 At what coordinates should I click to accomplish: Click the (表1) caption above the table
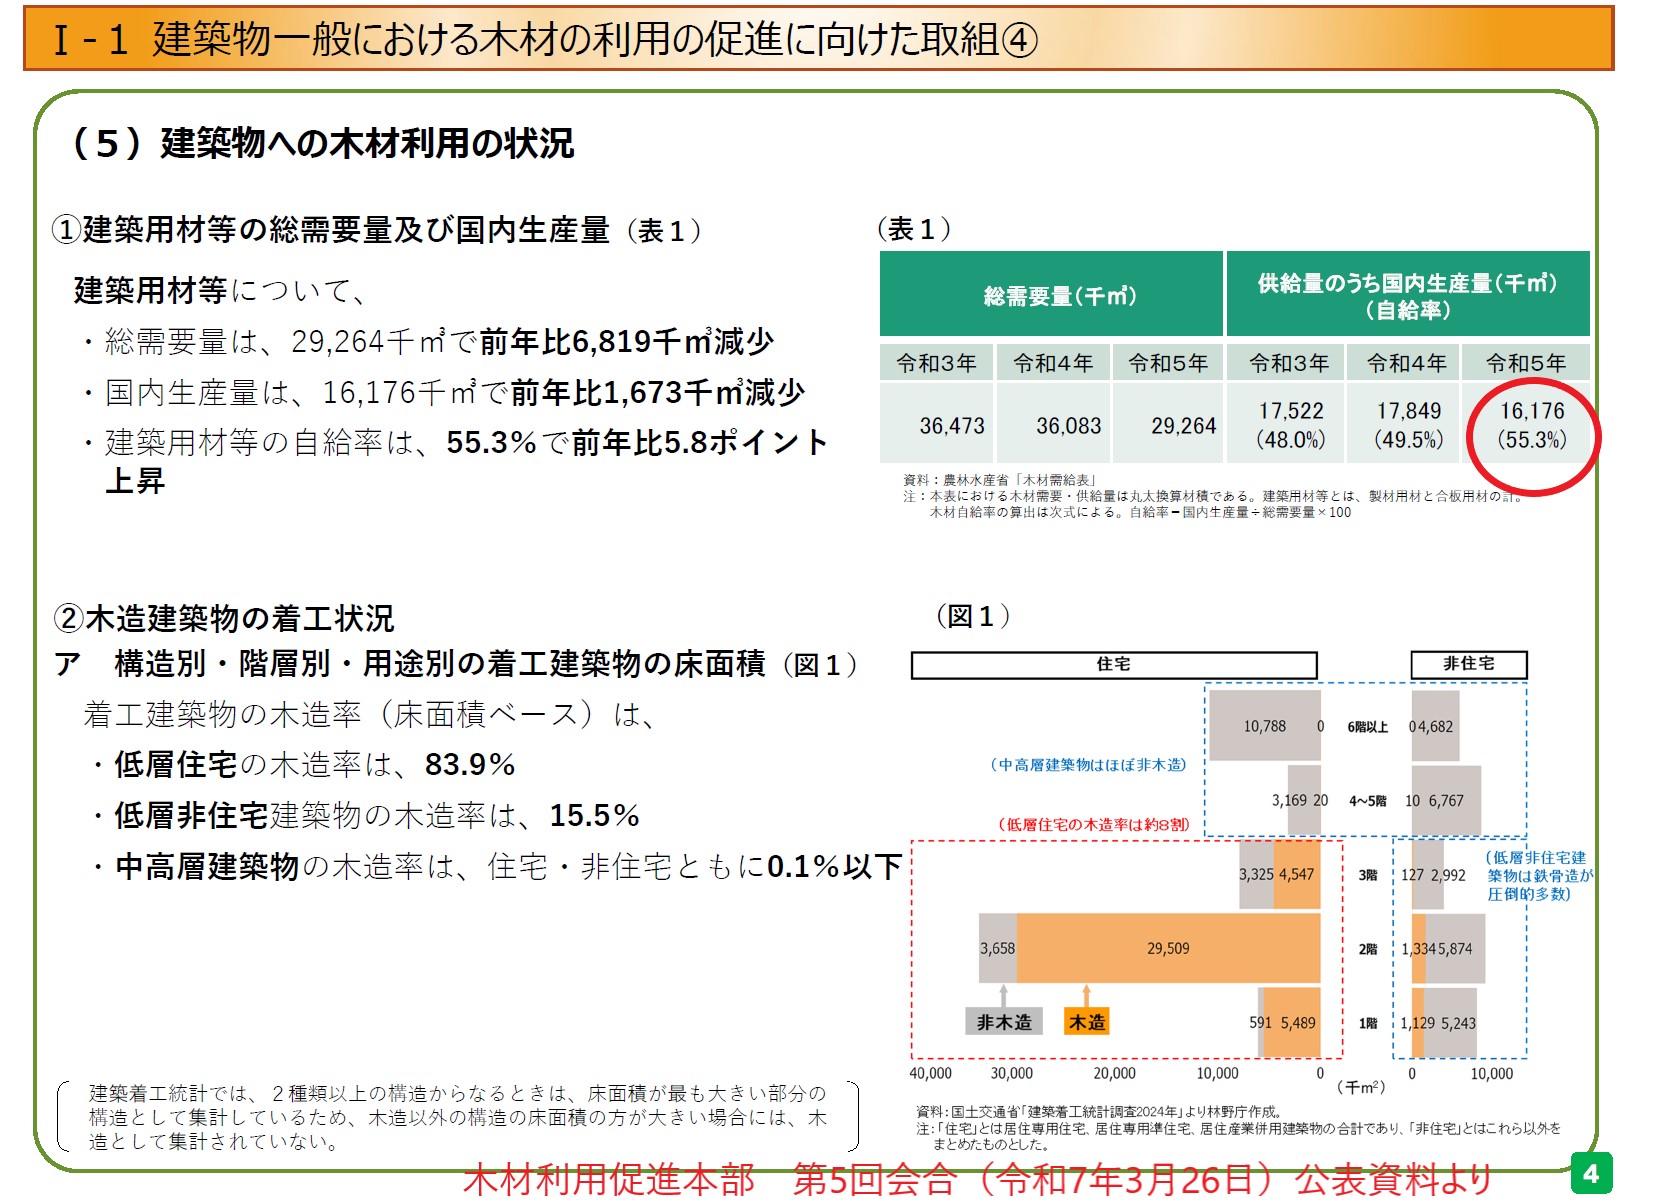pyautogui.click(x=914, y=229)
